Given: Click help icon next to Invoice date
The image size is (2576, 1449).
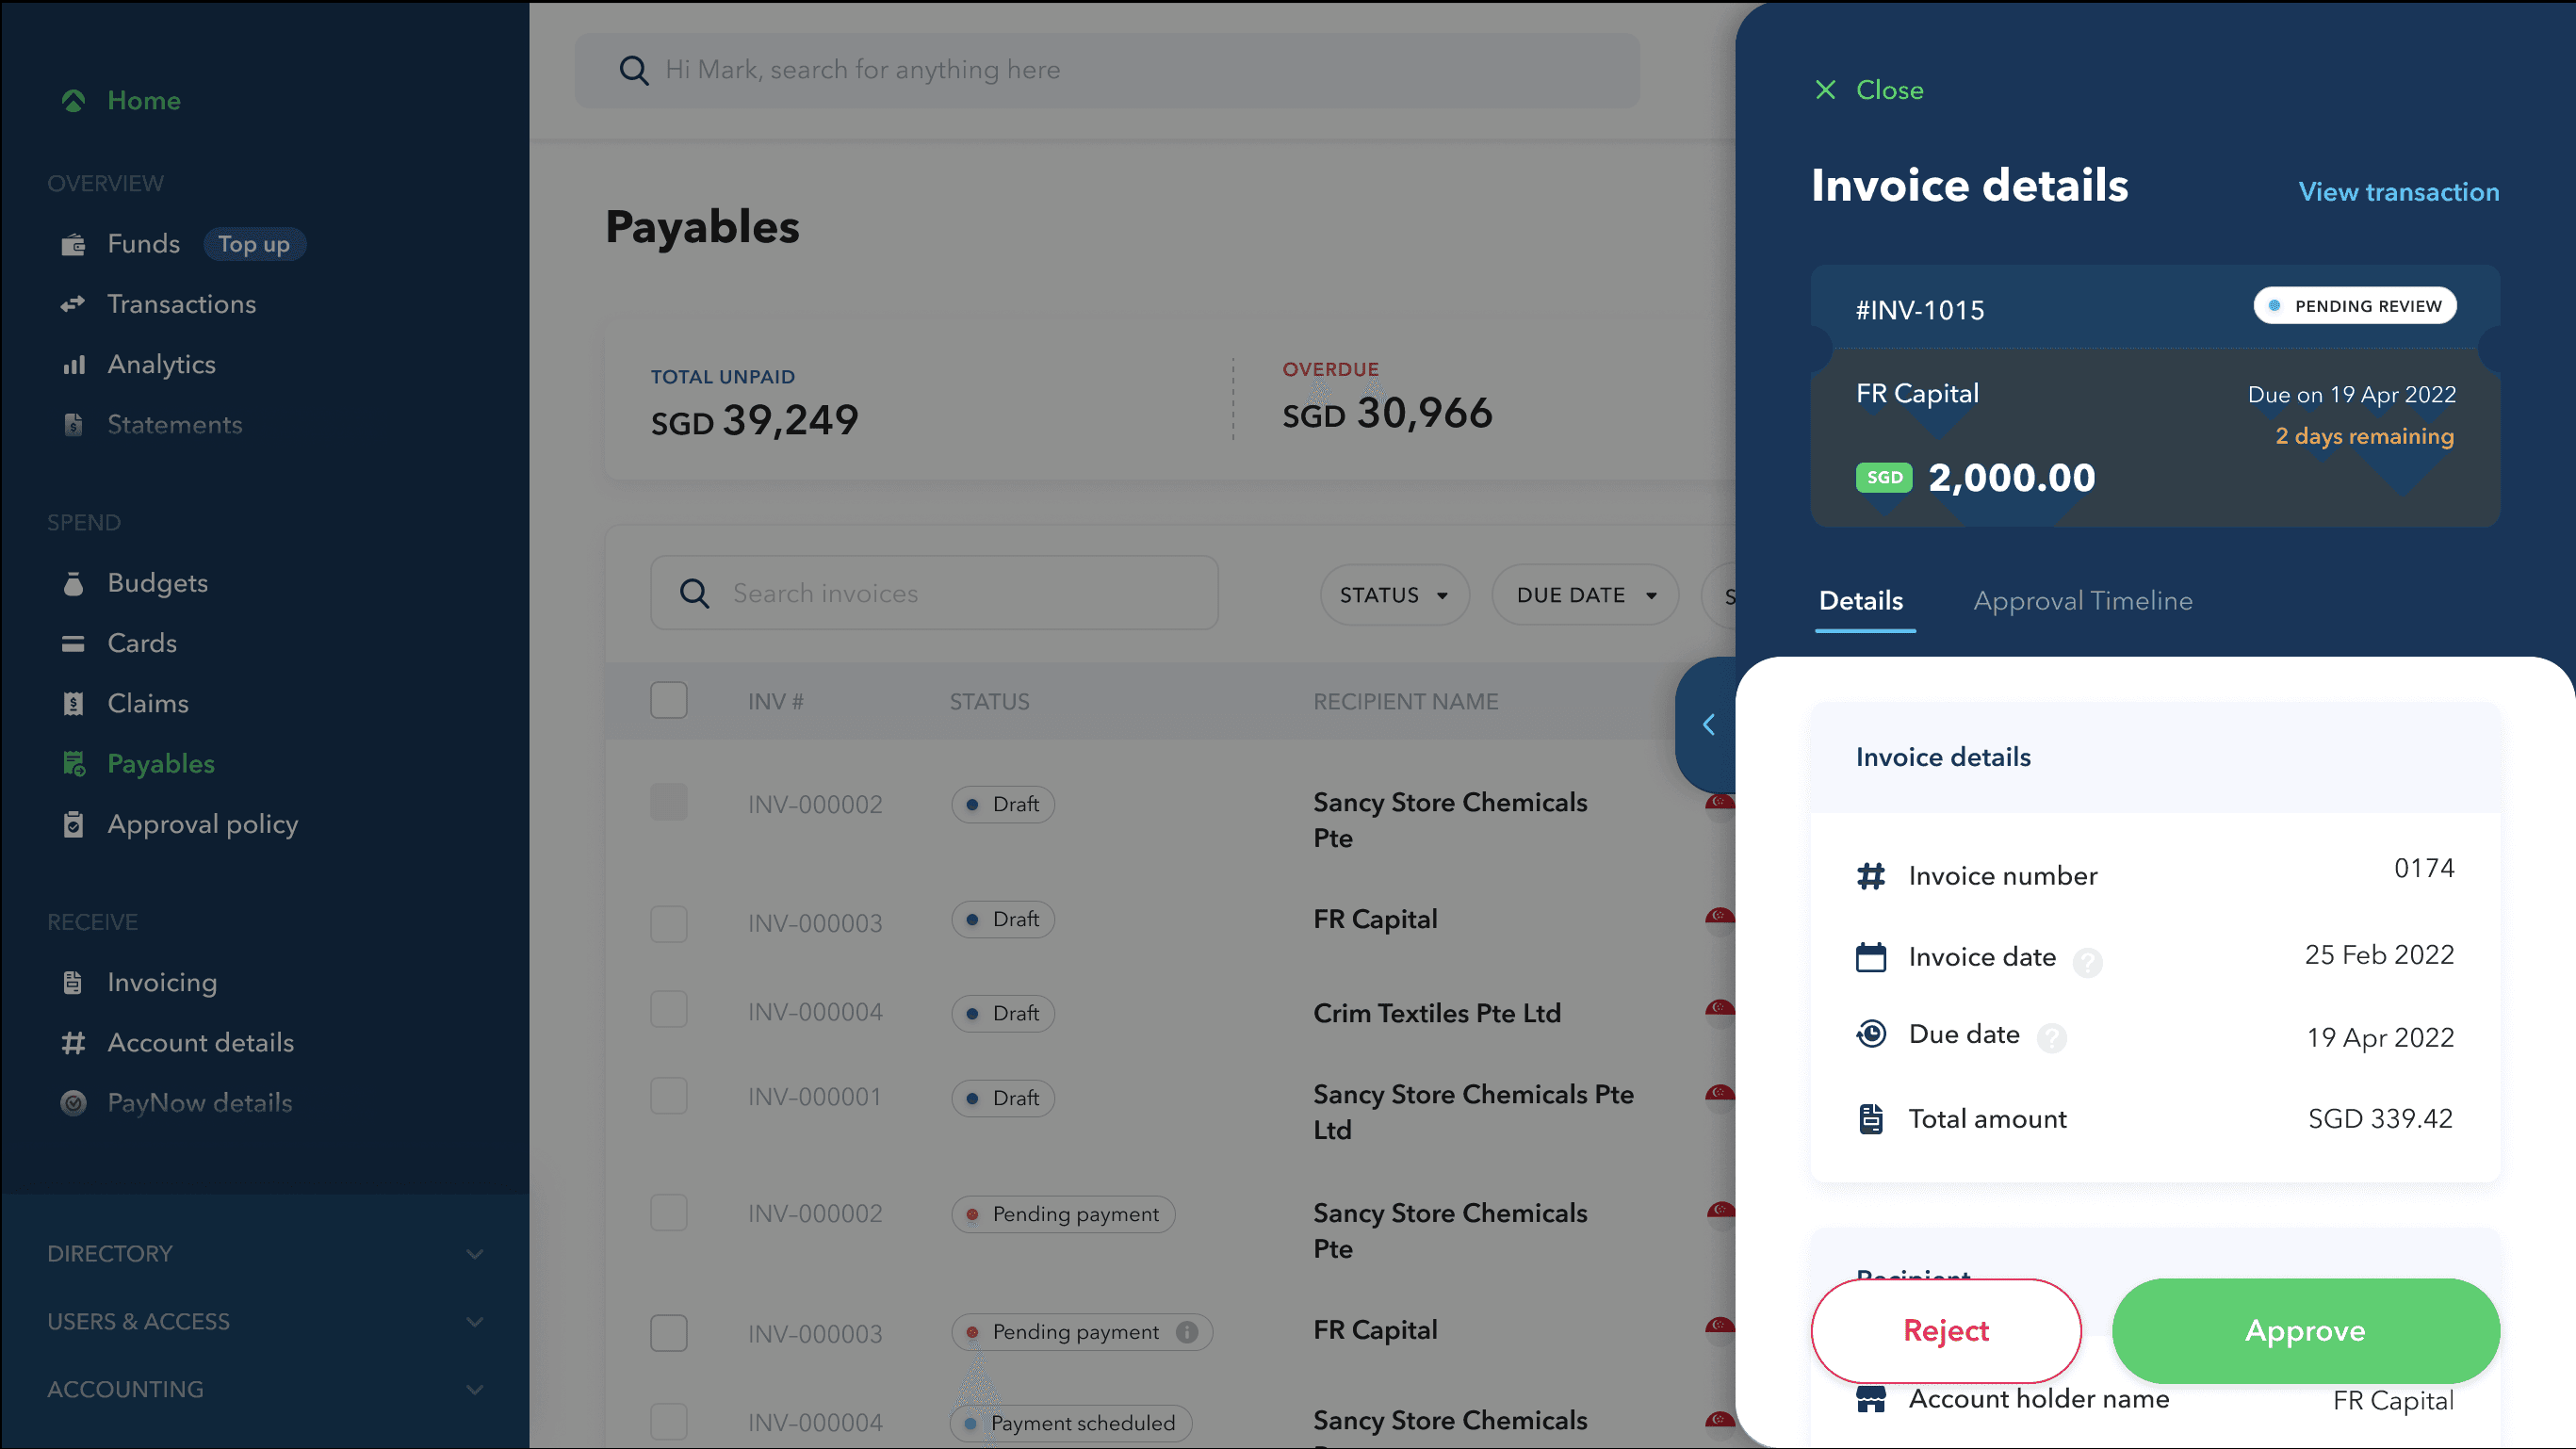Looking at the screenshot, I should tap(2087, 962).
